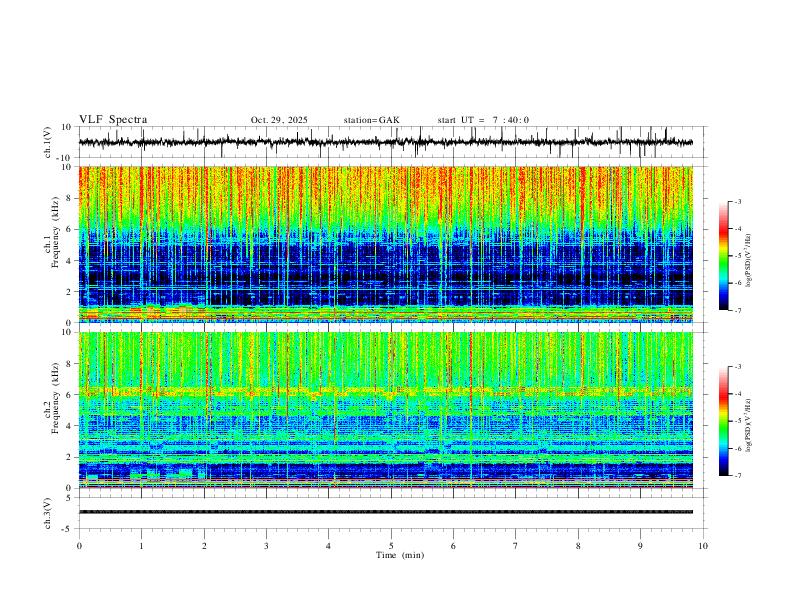
Task: Click the ch.2 'Frequency (kHz)' axis label
Action: [55, 398]
